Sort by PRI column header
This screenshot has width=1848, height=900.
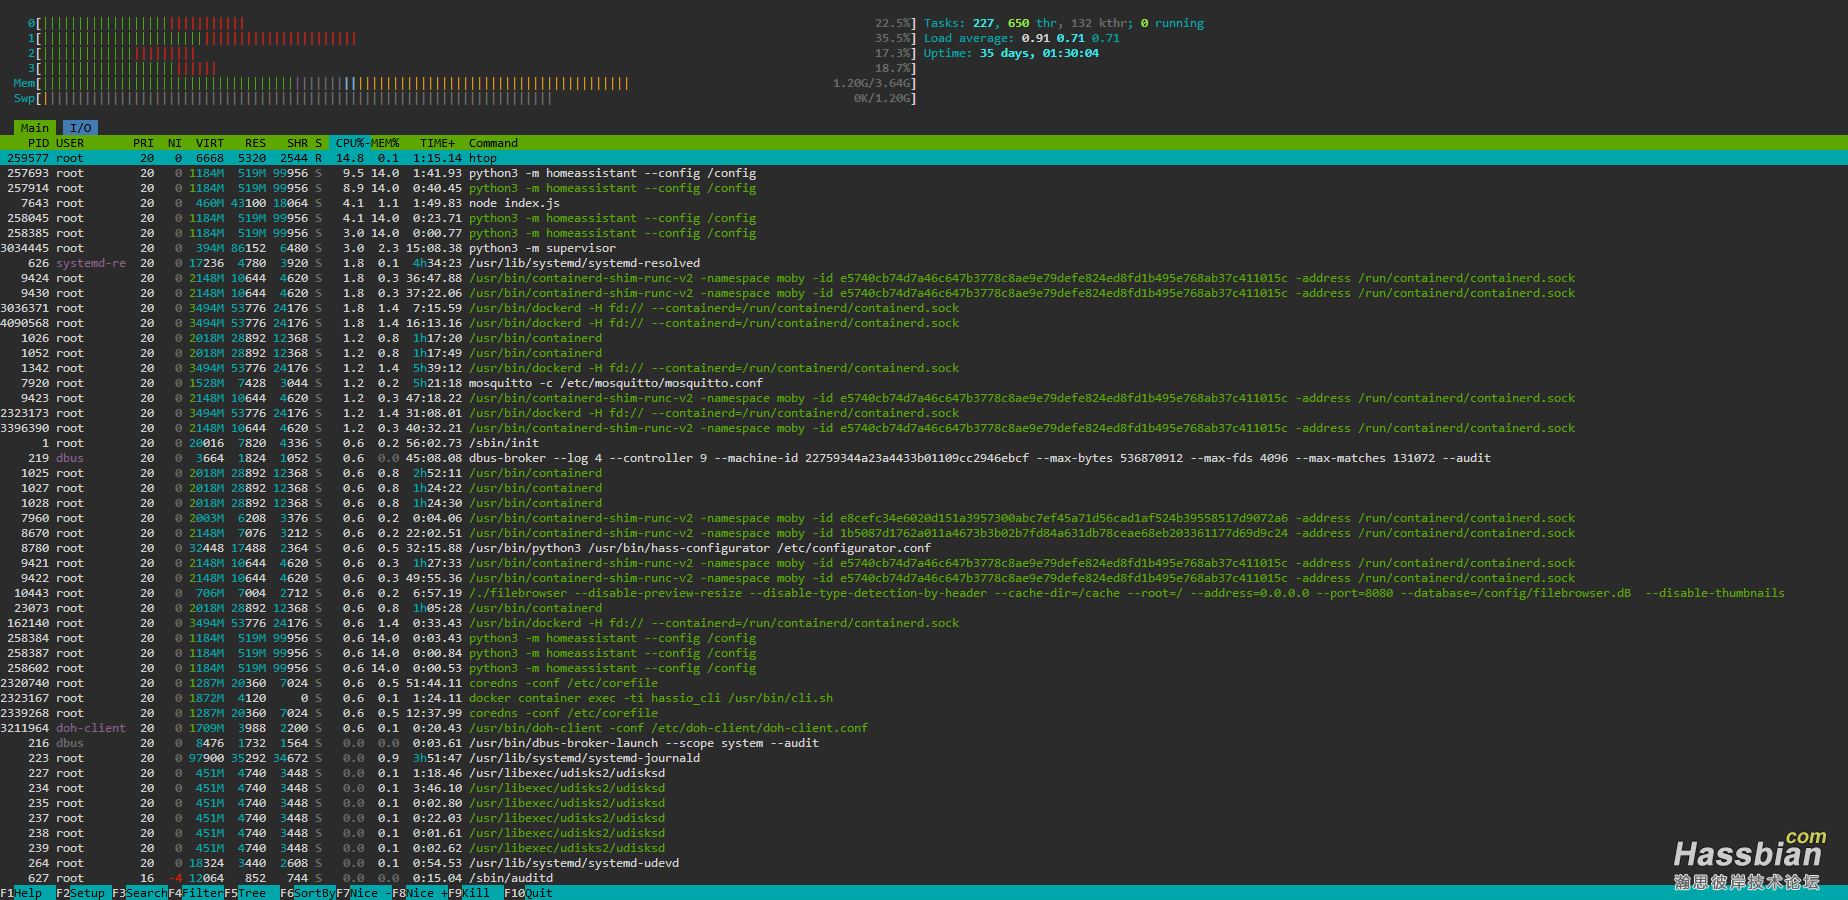point(143,143)
